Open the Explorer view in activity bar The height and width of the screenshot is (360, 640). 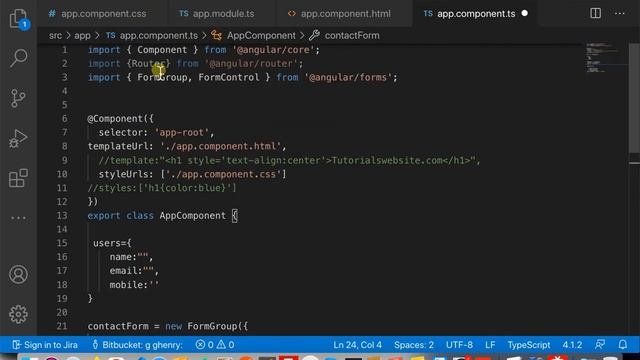(19, 19)
